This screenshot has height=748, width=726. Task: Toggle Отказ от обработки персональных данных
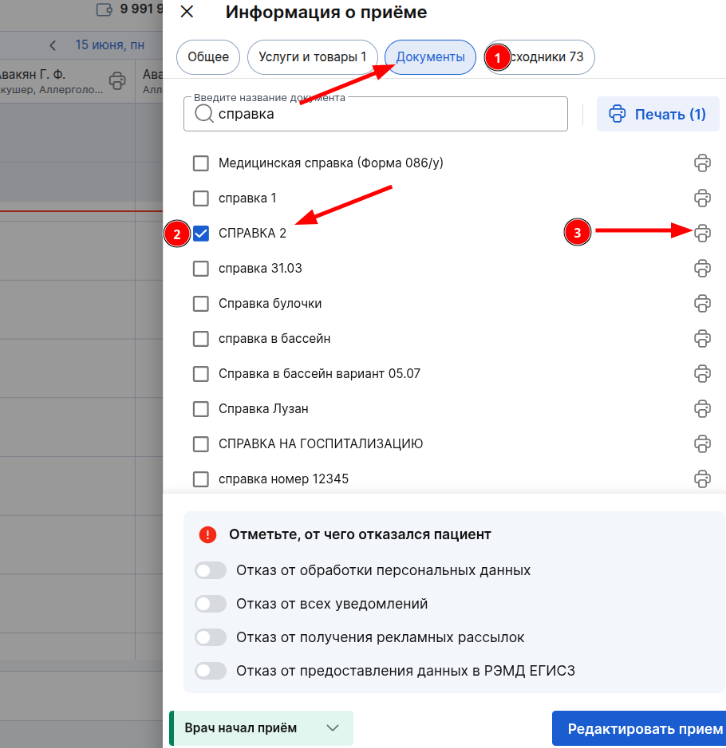(x=210, y=571)
